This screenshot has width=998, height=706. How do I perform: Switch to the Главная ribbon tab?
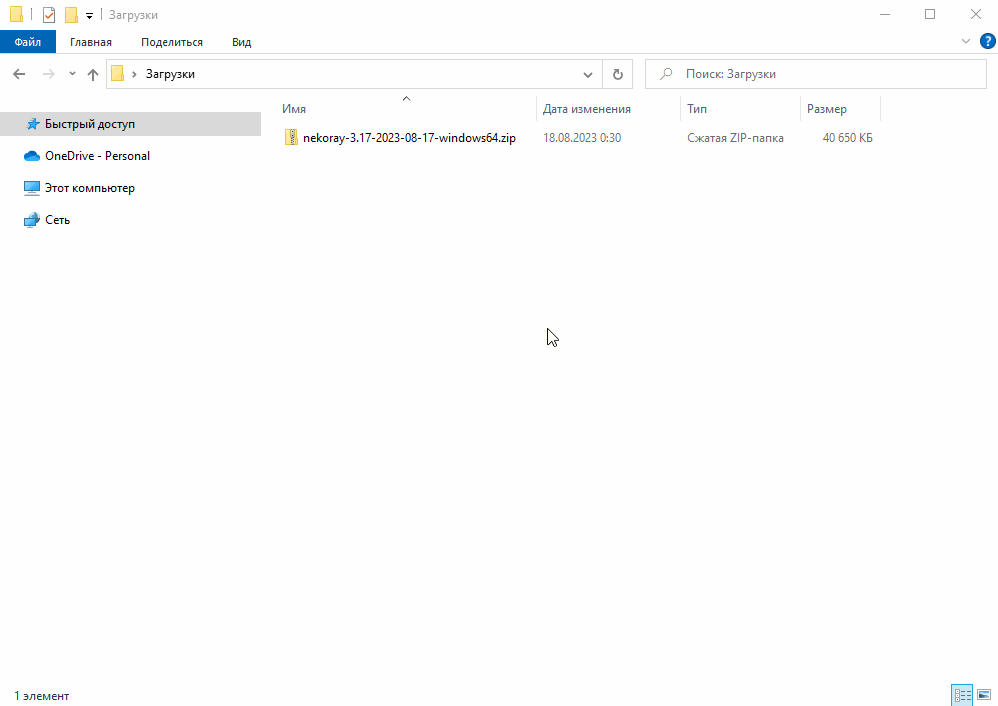pyautogui.click(x=91, y=42)
